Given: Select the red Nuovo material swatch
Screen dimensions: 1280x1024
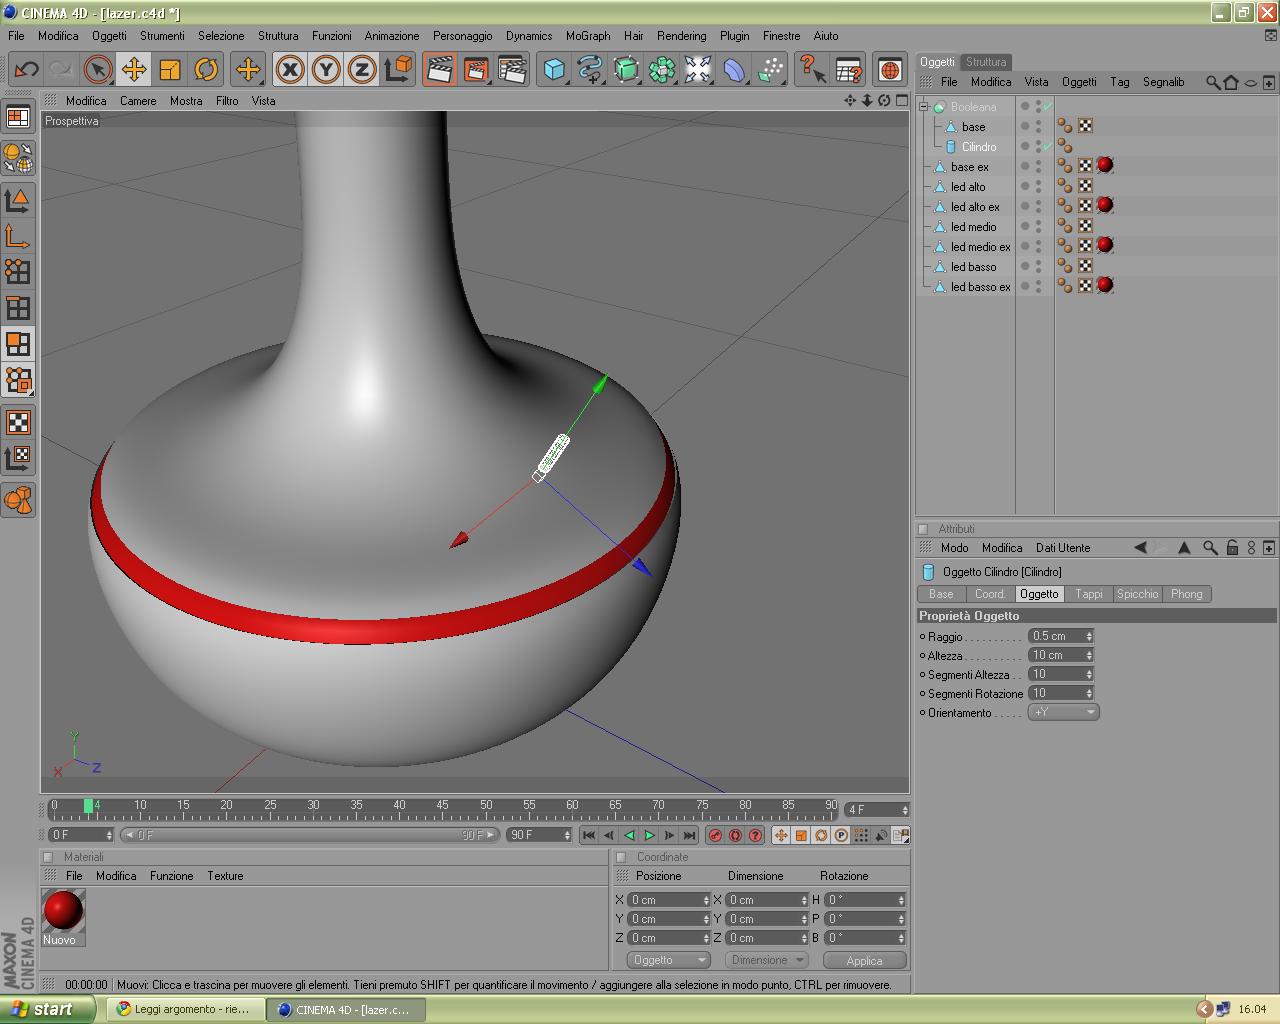Looking at the screenshot, I should 63,910.
